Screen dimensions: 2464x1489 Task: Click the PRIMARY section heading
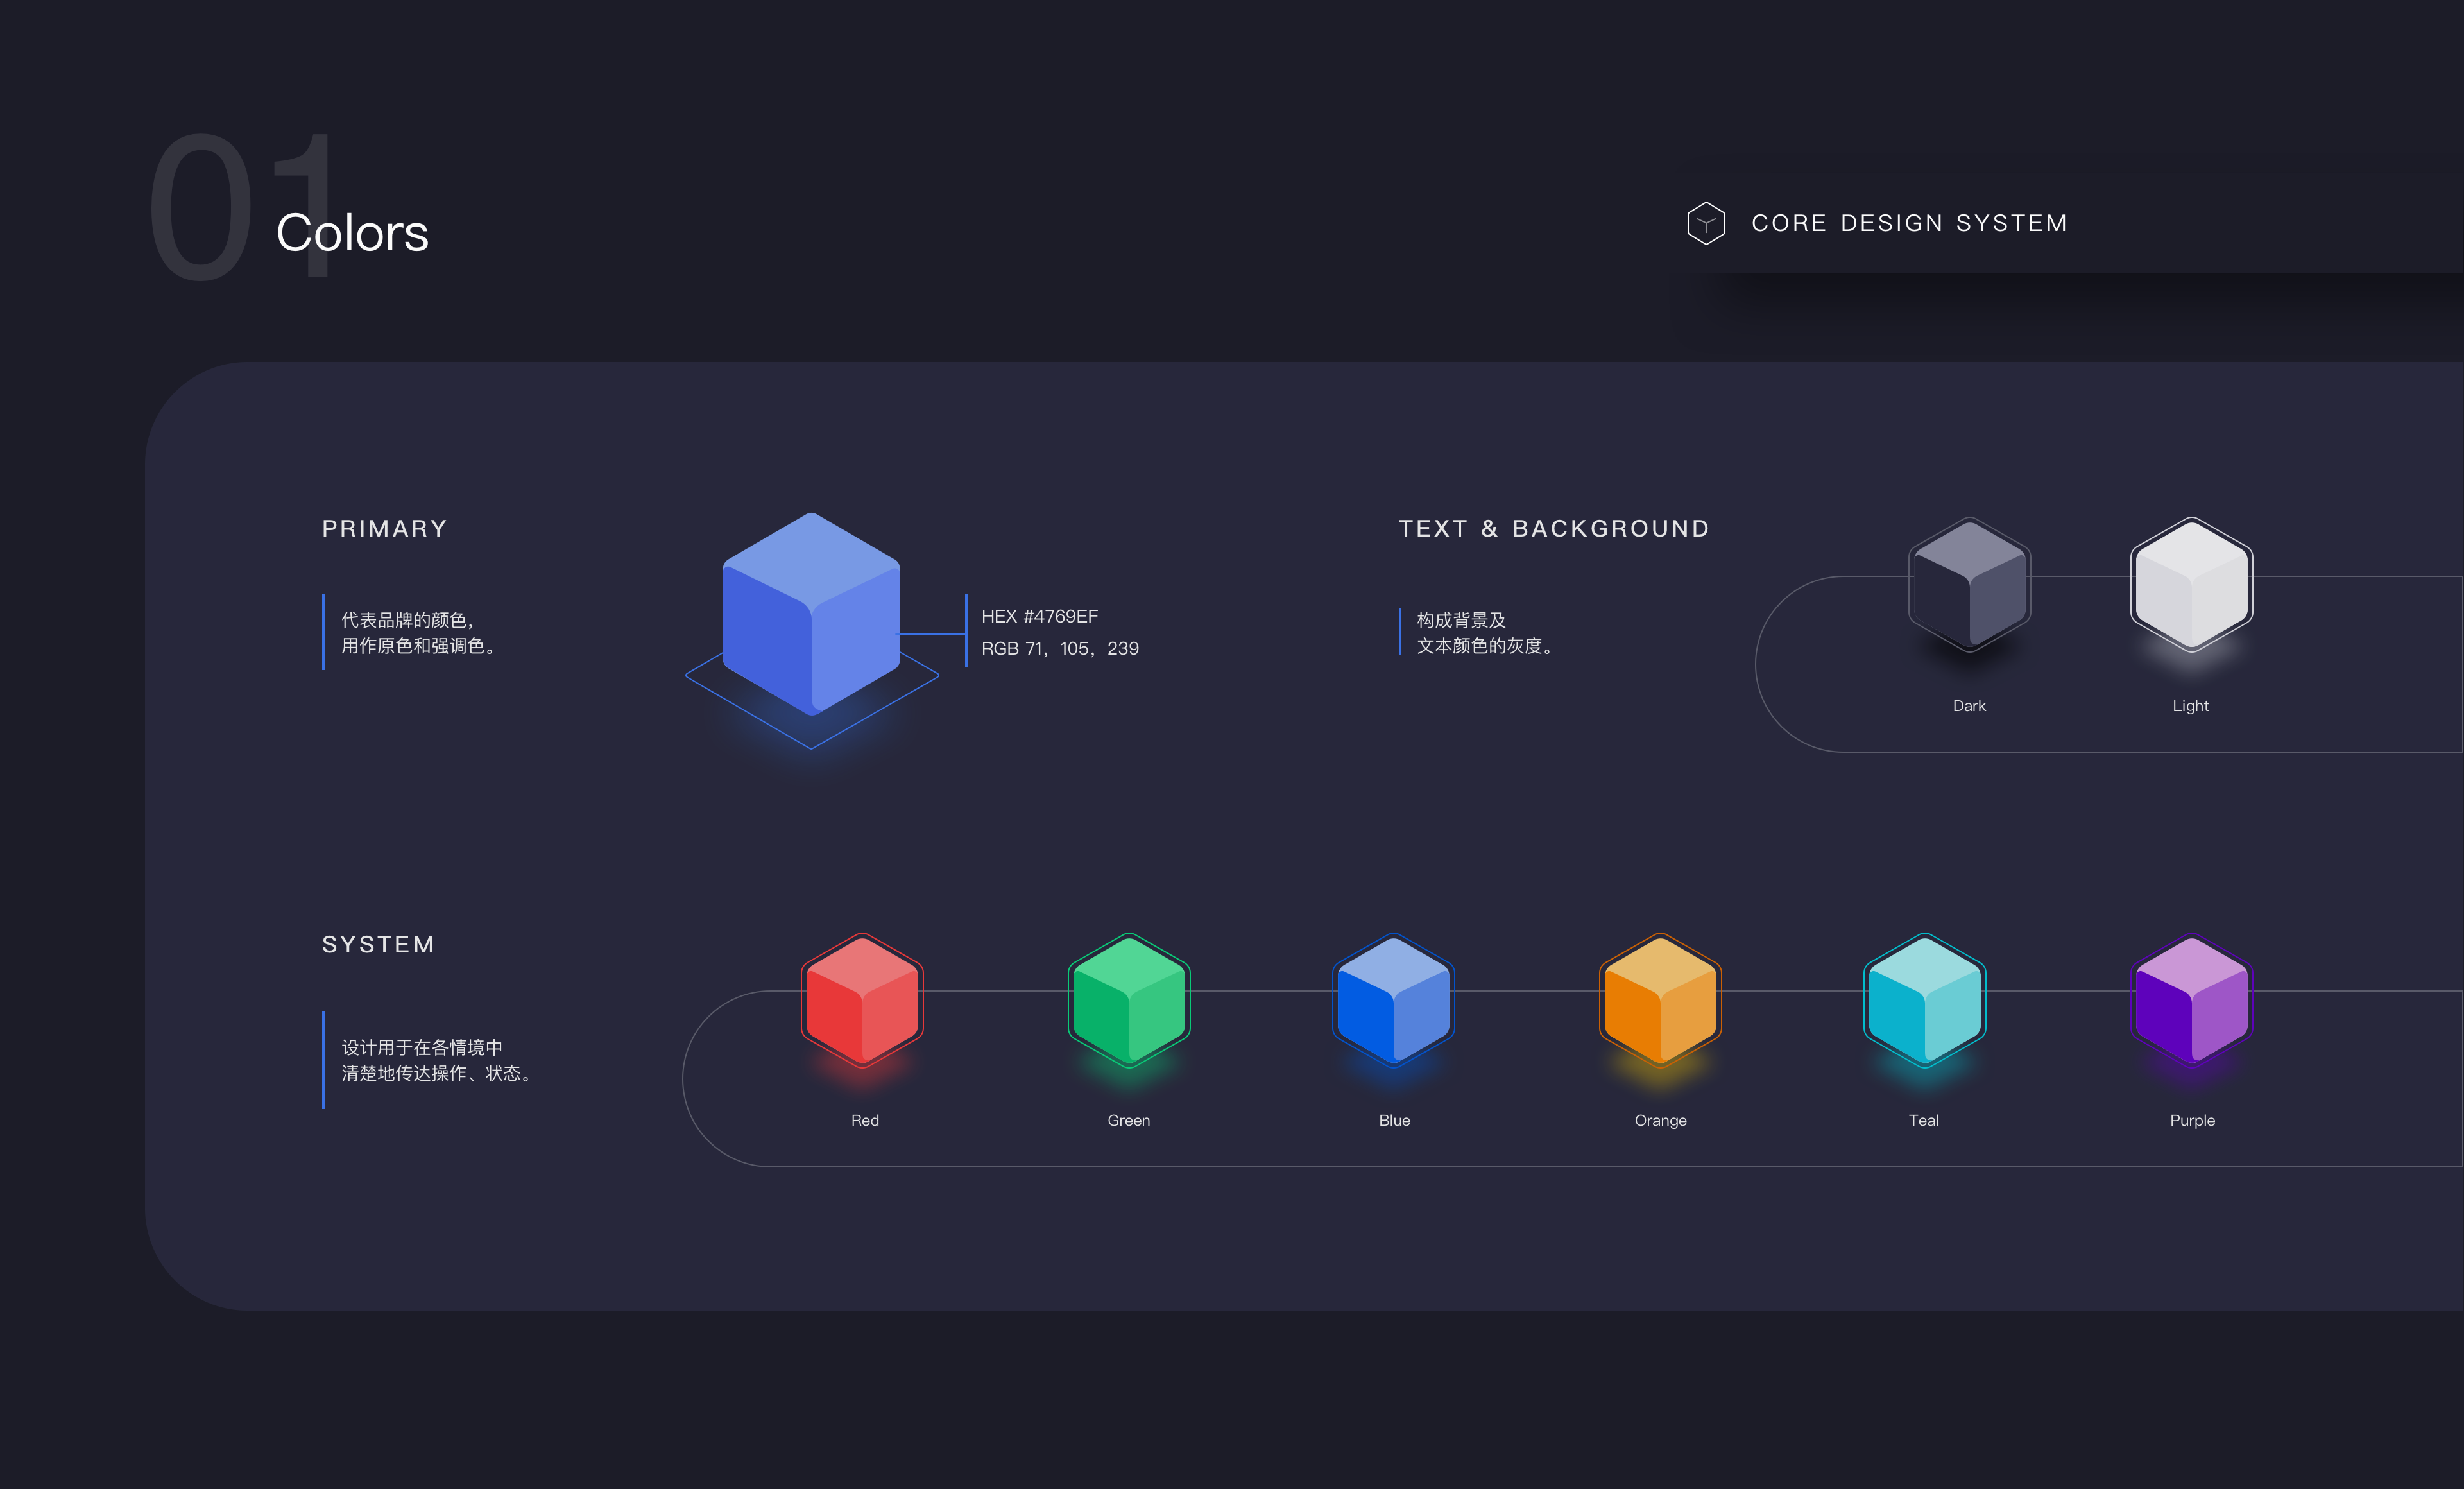(384, 528)
